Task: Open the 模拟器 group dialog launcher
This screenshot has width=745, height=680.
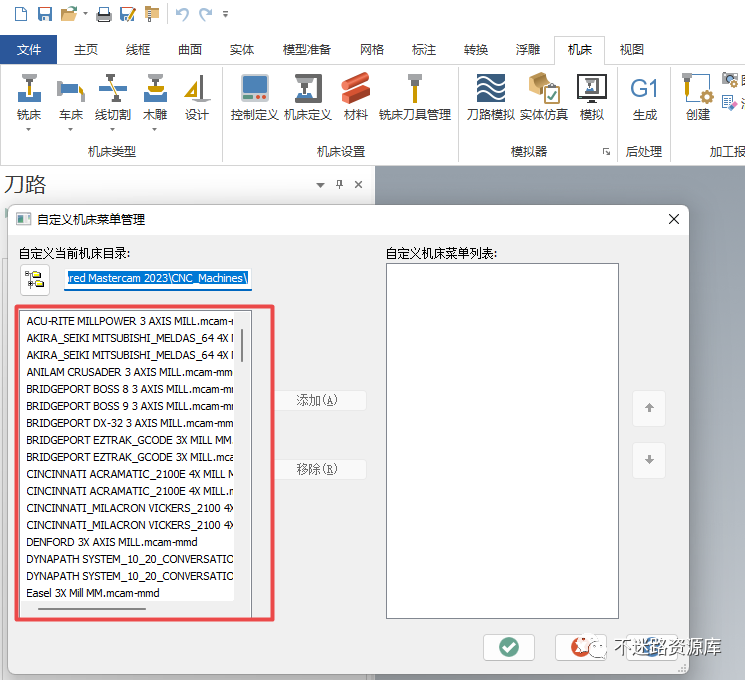Action: (x=606, y=152)
